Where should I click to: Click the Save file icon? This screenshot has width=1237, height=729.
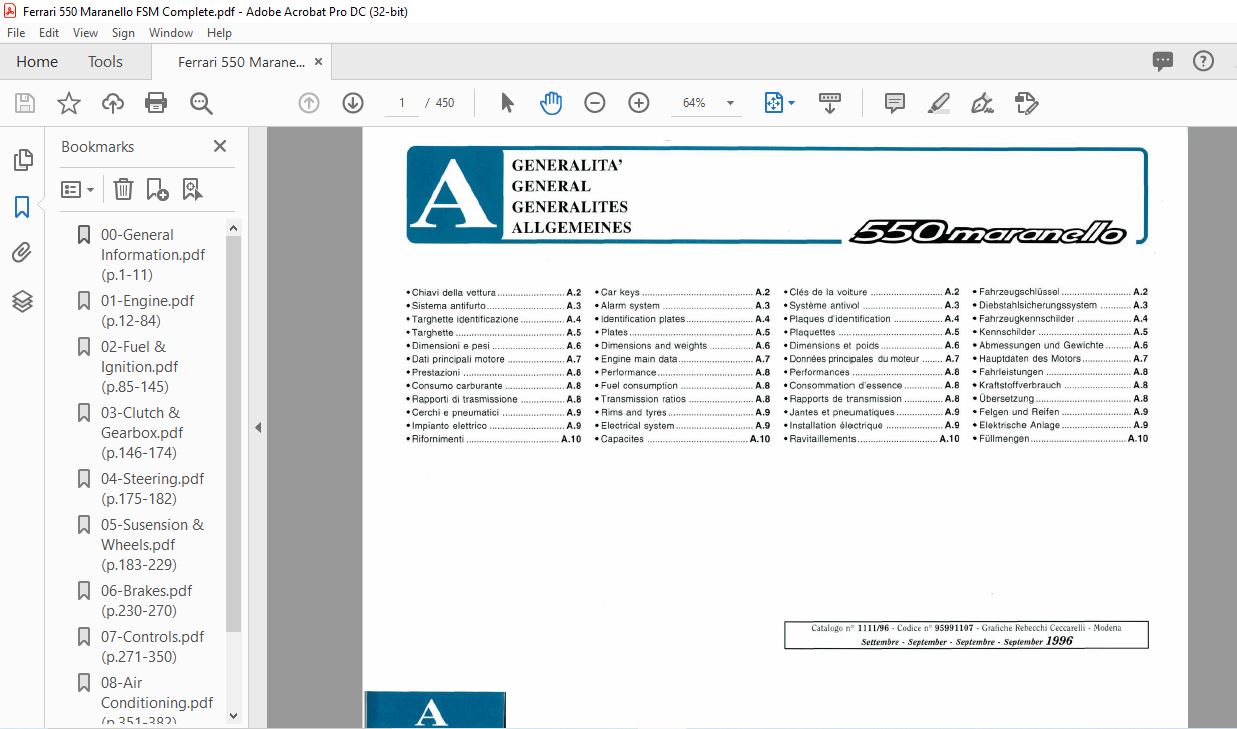[x=25, y=103]
